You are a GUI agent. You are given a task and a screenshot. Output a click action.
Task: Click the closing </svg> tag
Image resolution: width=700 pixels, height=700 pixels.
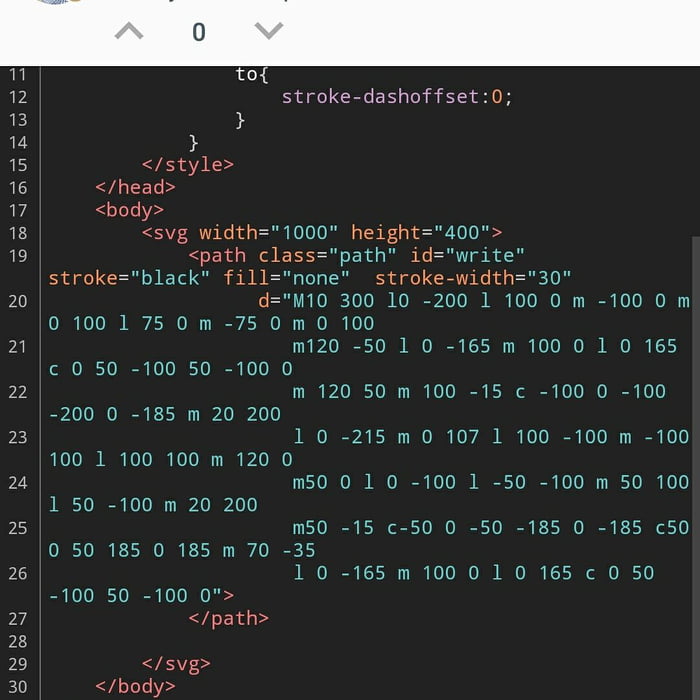pyautogui.click(x=176, y=663)
